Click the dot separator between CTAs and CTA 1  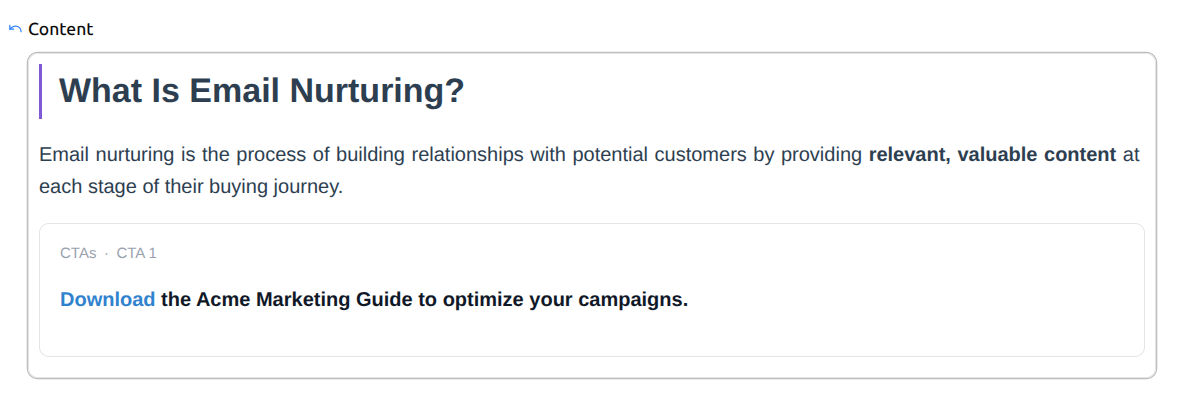point(106,253)
